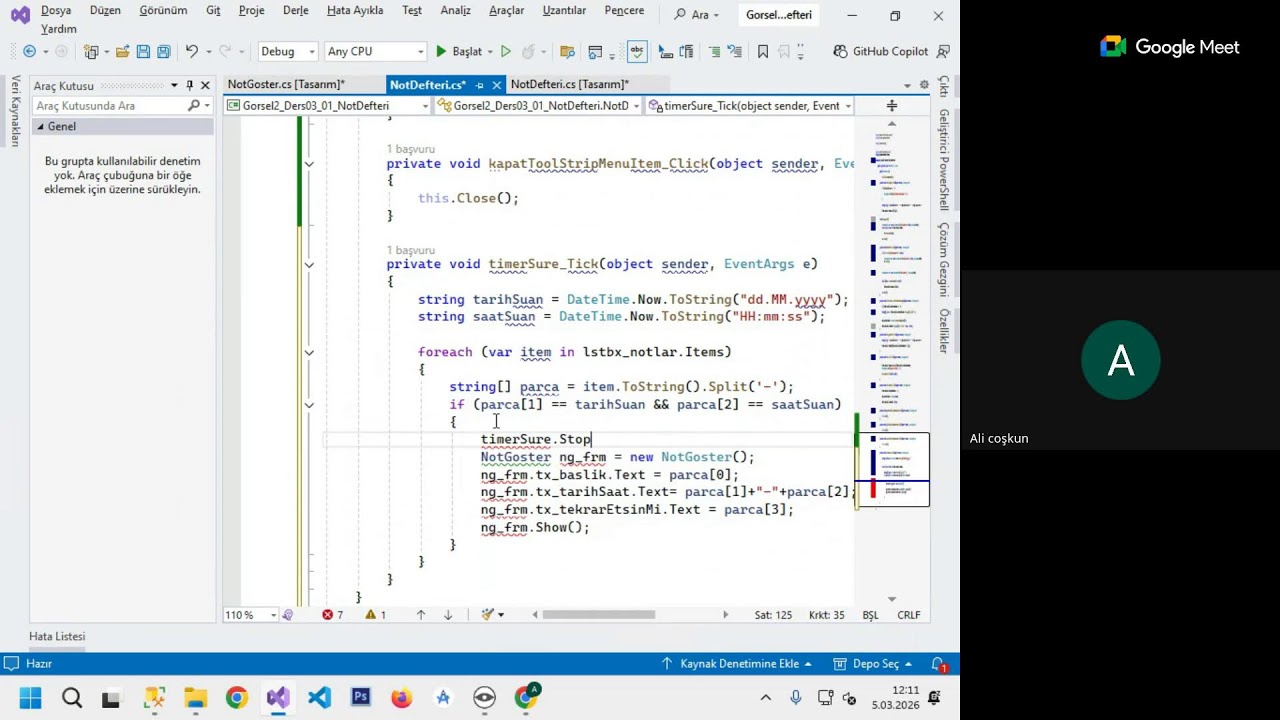
Task: Click the Başlat green run arrow
Action: (441, 51)
